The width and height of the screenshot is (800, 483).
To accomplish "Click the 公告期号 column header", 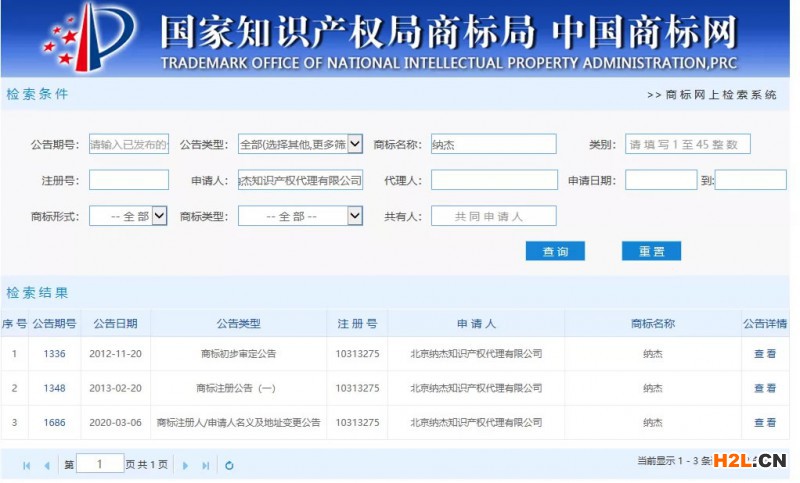I will click(55, 323).
